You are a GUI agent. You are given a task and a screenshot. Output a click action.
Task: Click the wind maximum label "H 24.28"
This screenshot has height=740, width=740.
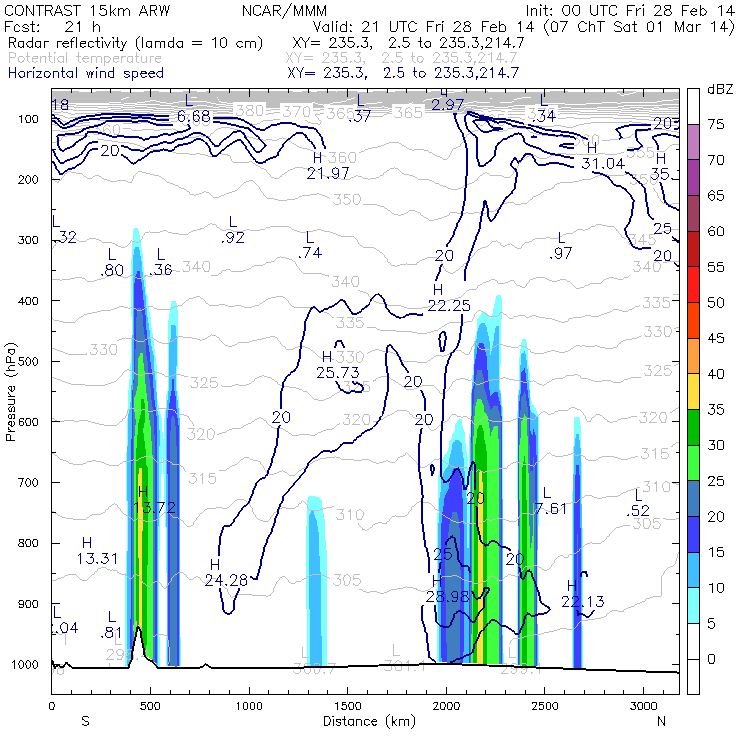pos(226,572)
